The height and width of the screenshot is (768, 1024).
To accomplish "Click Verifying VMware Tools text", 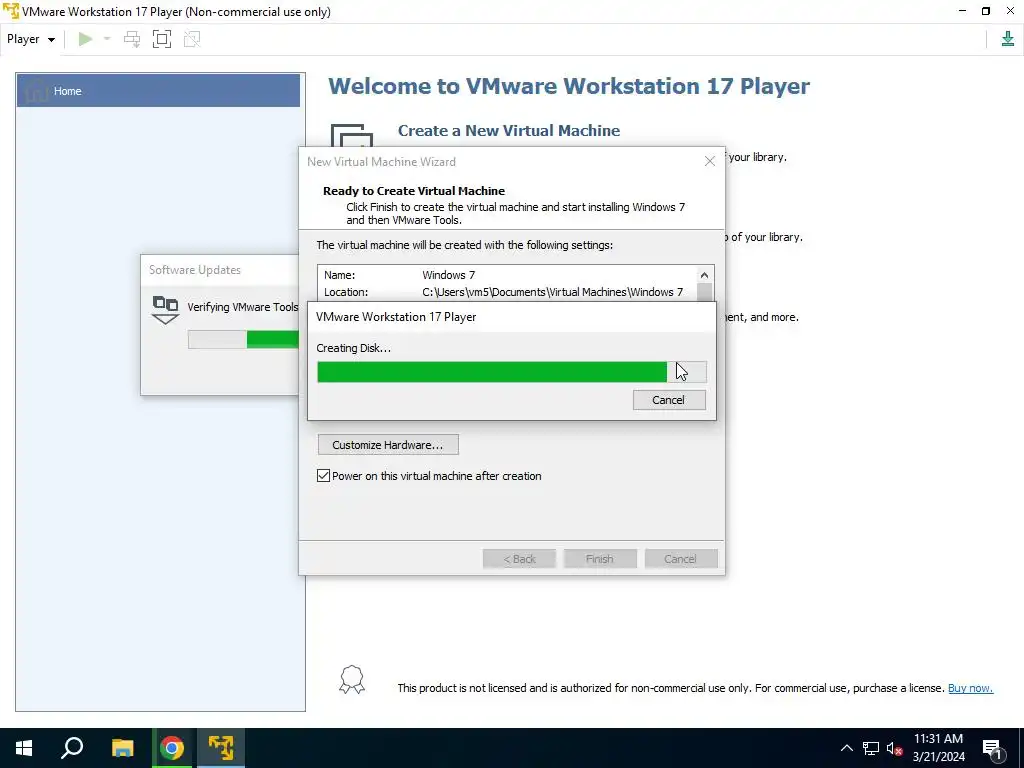I will pyautogui.click(x=242, y=307).
